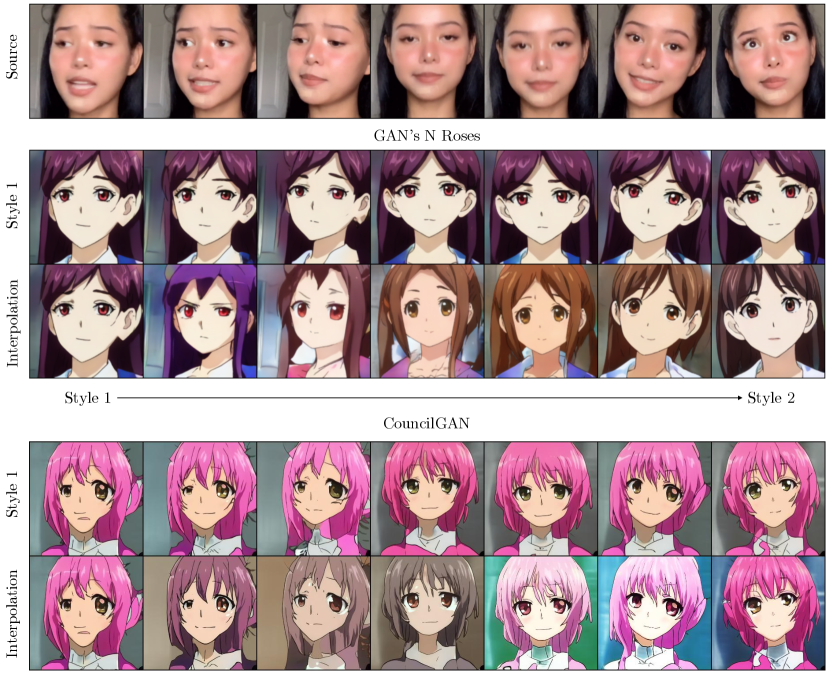Image resolution: width=830 pixels, height=675 pixels.
Task: Choose the orange-brown haired GAN's N Roses face
Action: click(x=541, y=321)
